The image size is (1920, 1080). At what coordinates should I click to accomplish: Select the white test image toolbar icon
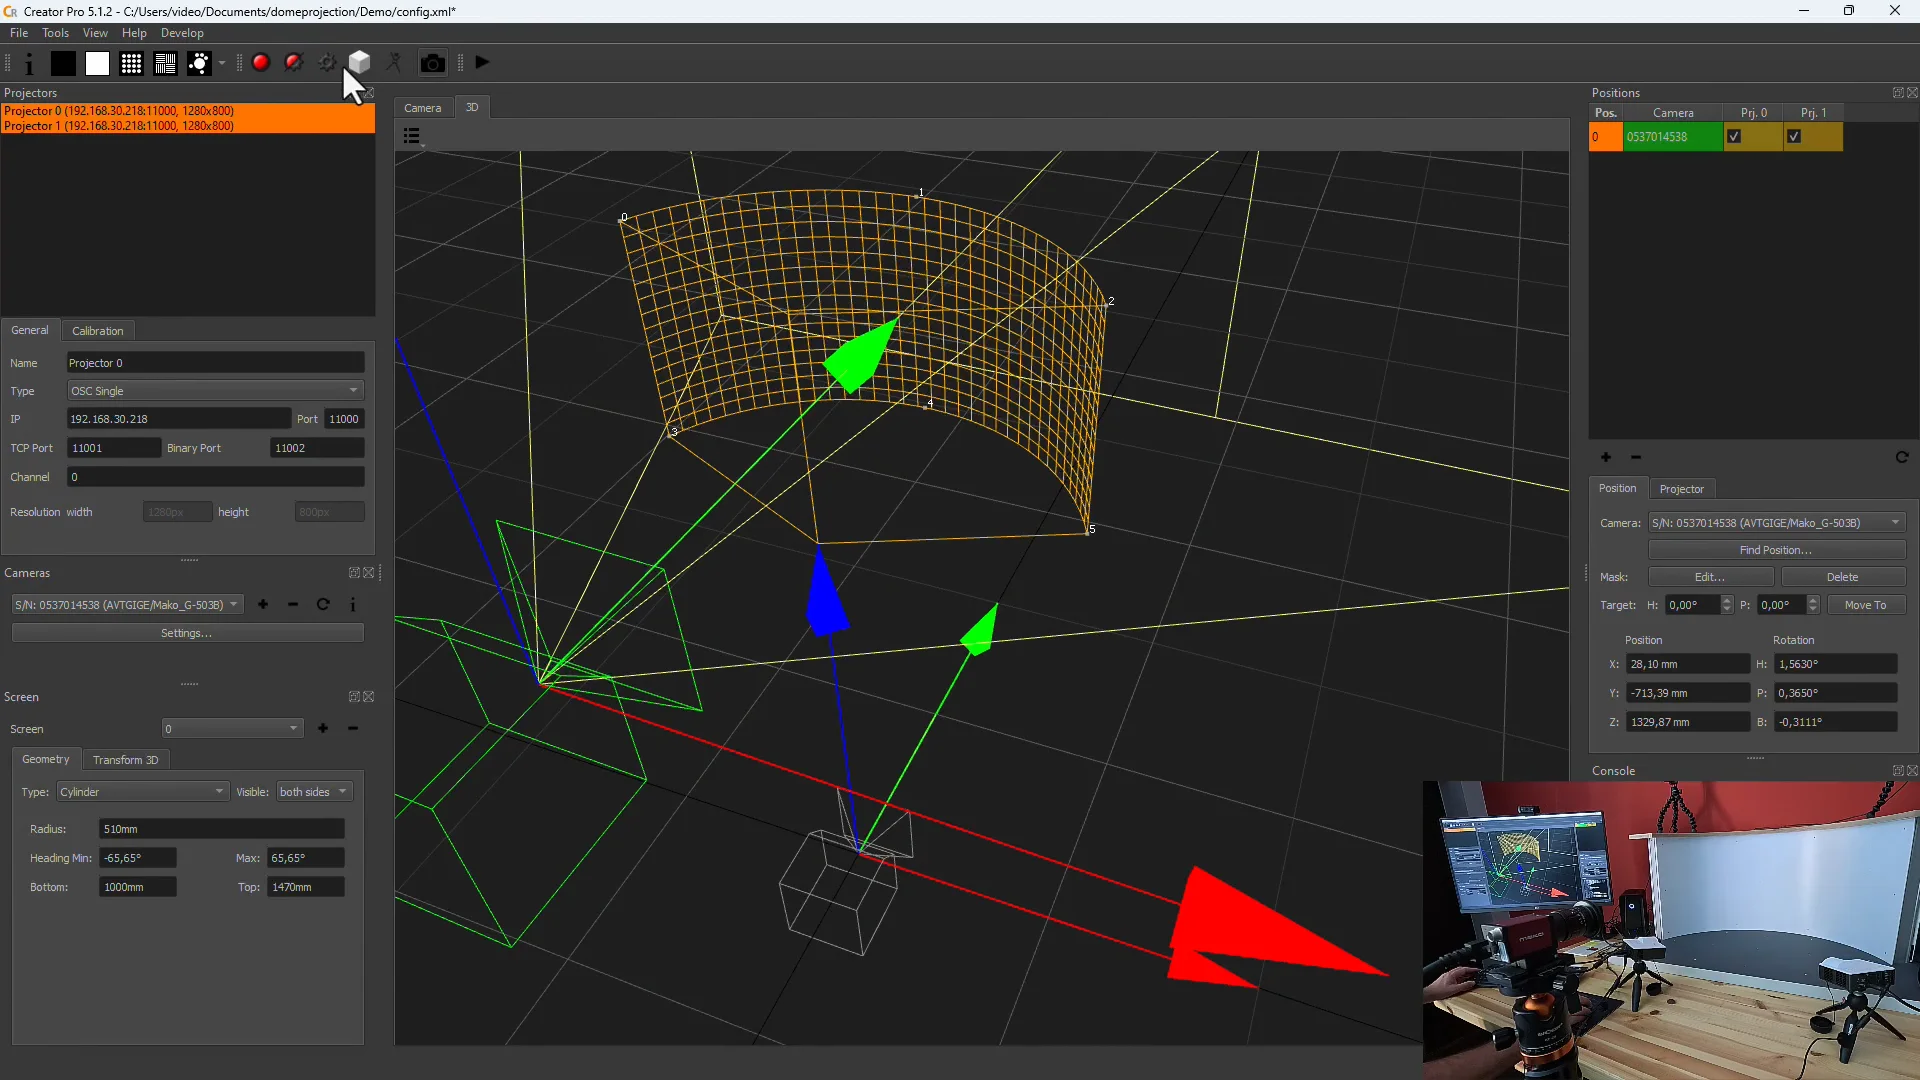(97, 63)
